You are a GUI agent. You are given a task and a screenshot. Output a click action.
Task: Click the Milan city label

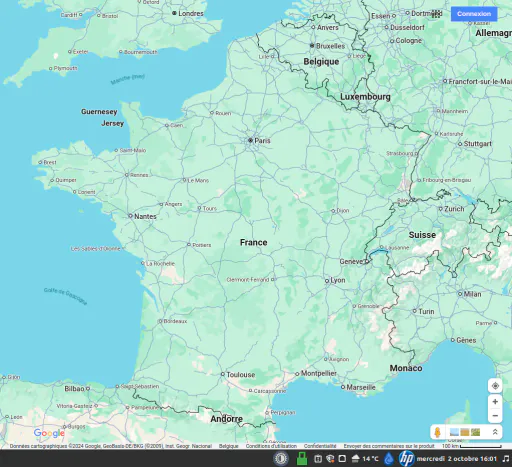click(472, 294)
